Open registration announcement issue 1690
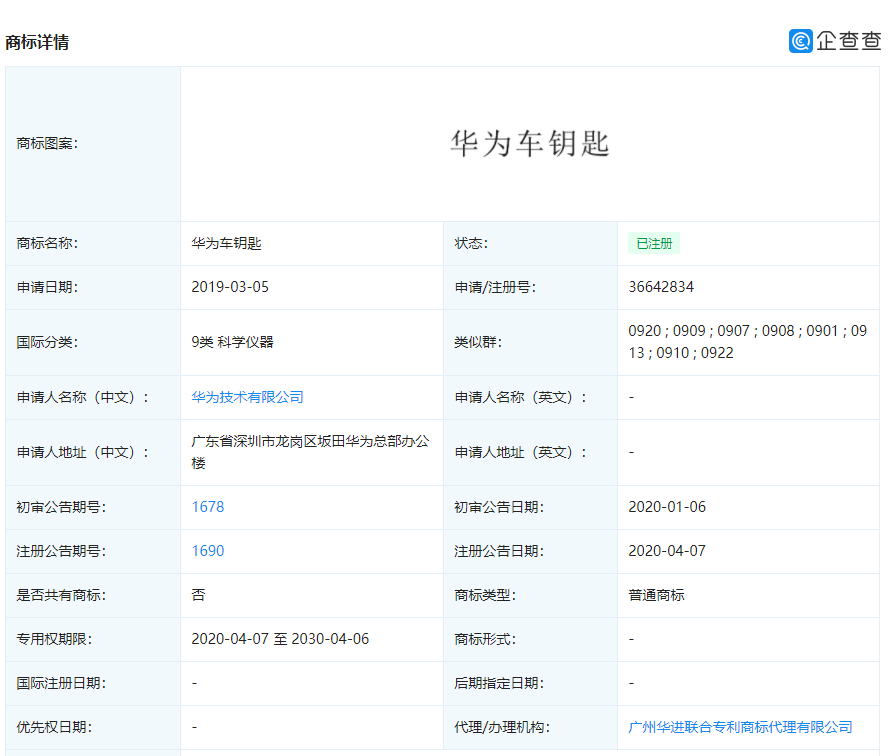Screen dimensions: 891x756 [x=208, y=551]
